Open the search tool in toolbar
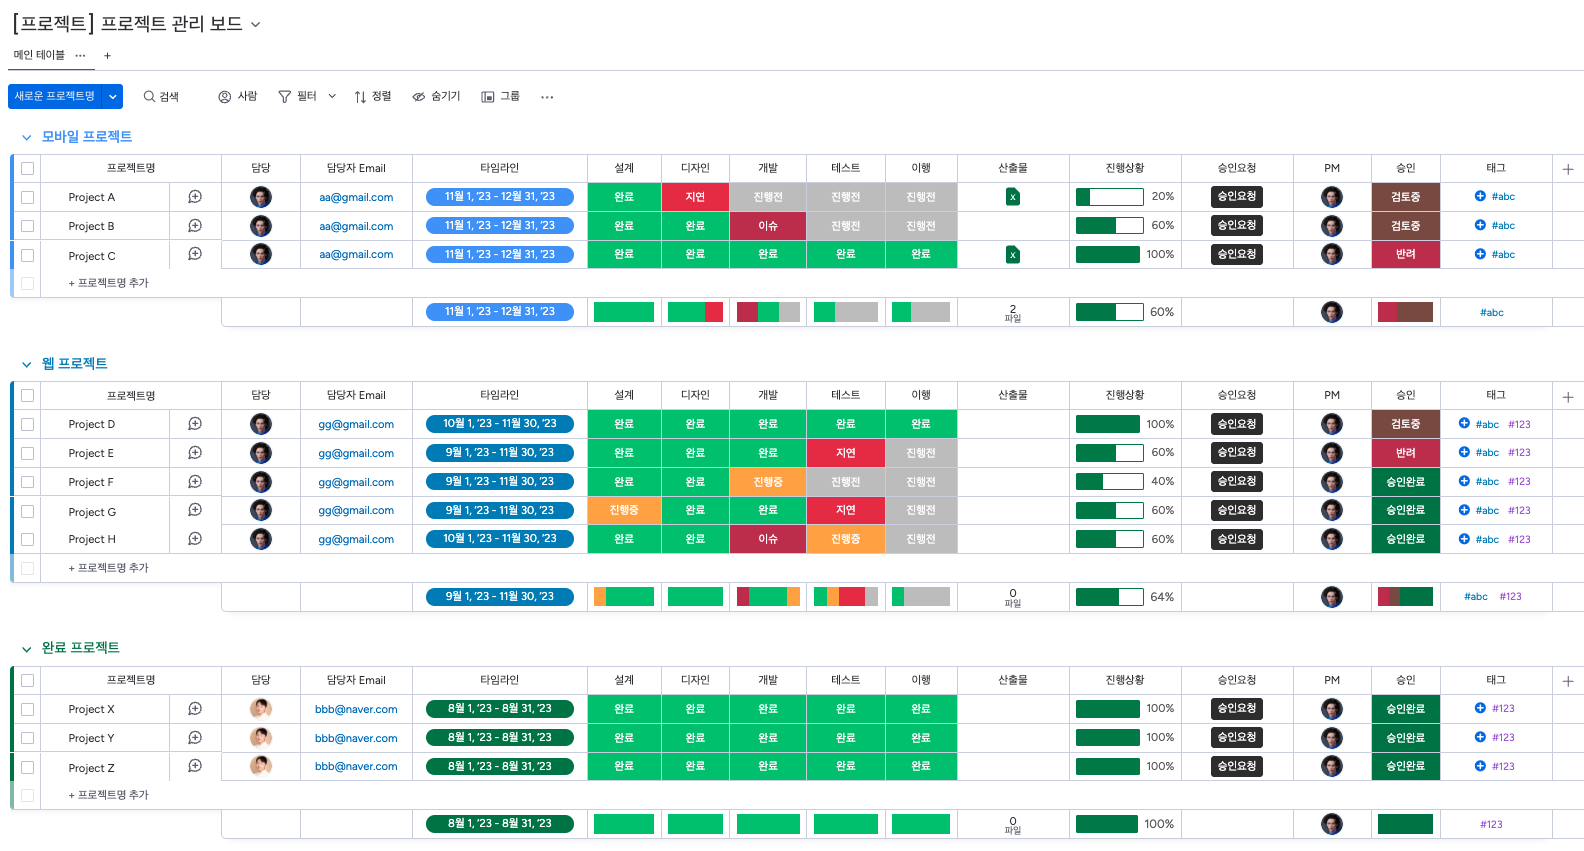The image size is (1584, 851). [x=161, y=97]
